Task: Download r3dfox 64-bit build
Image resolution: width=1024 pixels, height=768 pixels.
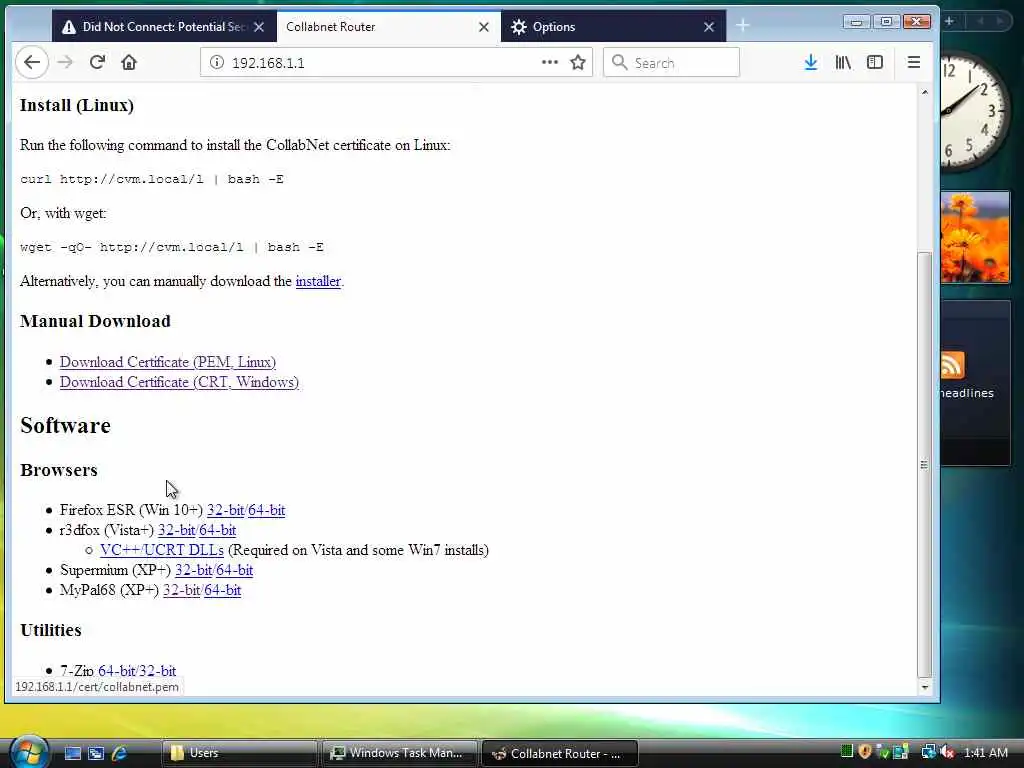Action: [217, 530]
